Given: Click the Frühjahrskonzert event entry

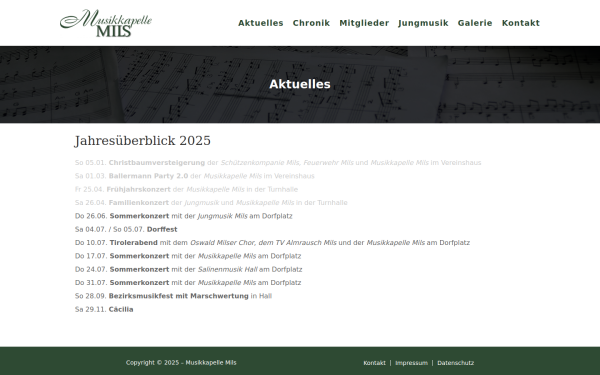Looking at the screenshot, I should 186,189.
